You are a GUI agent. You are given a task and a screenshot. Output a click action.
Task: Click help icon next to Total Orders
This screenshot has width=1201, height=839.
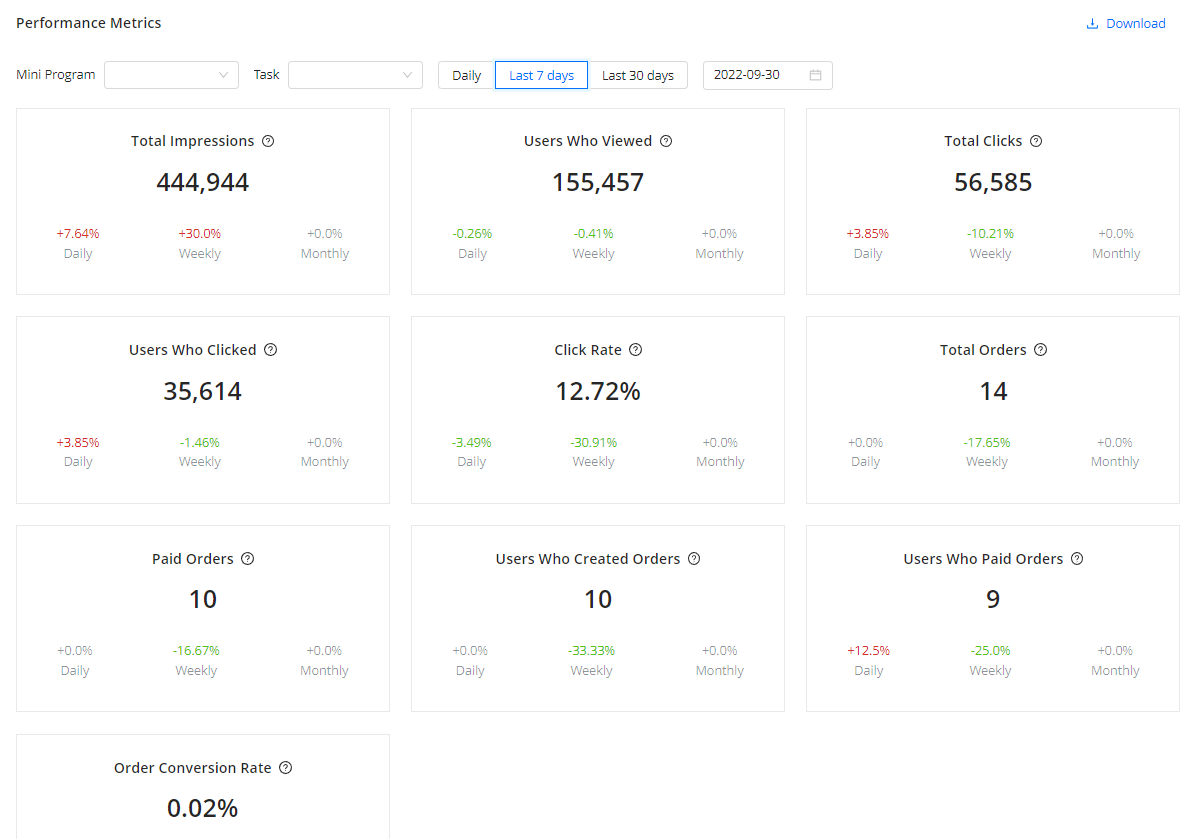(1040, 350)
